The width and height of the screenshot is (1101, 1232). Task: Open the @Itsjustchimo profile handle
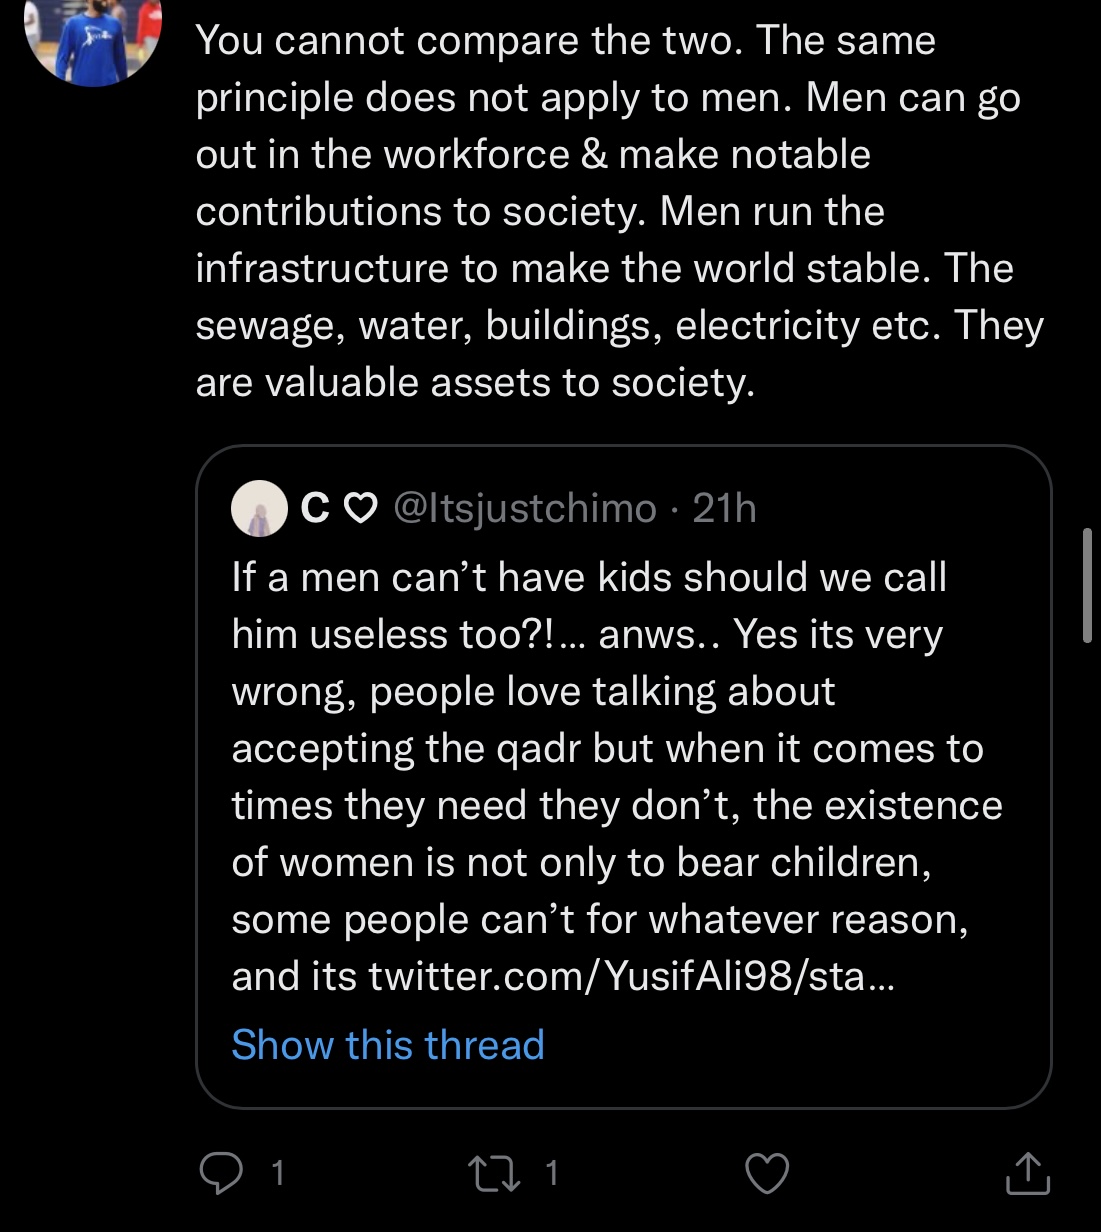click(x=525, y=509)
